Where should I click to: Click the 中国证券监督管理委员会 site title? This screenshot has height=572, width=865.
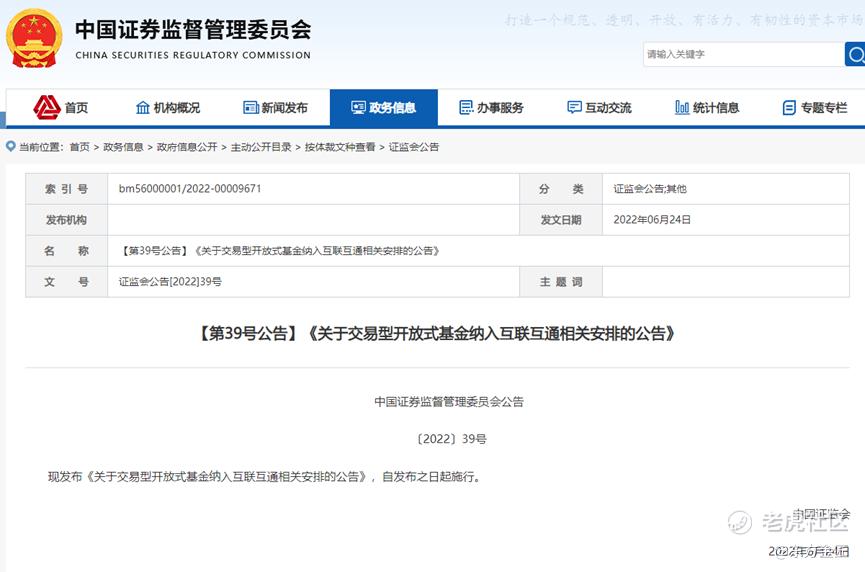[193, 29]
